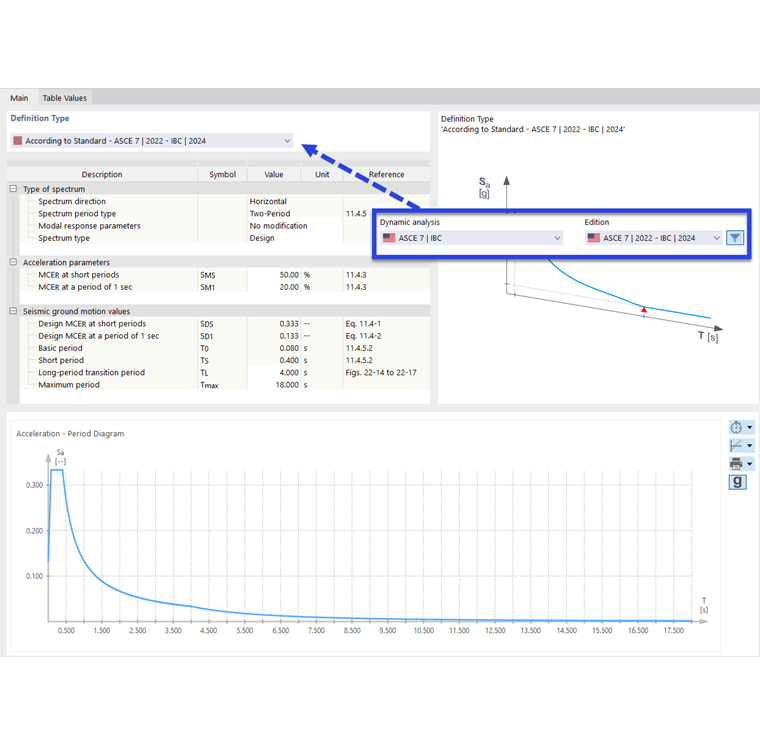Toggle the g units button
760x746 pixels.
[737, 482]
